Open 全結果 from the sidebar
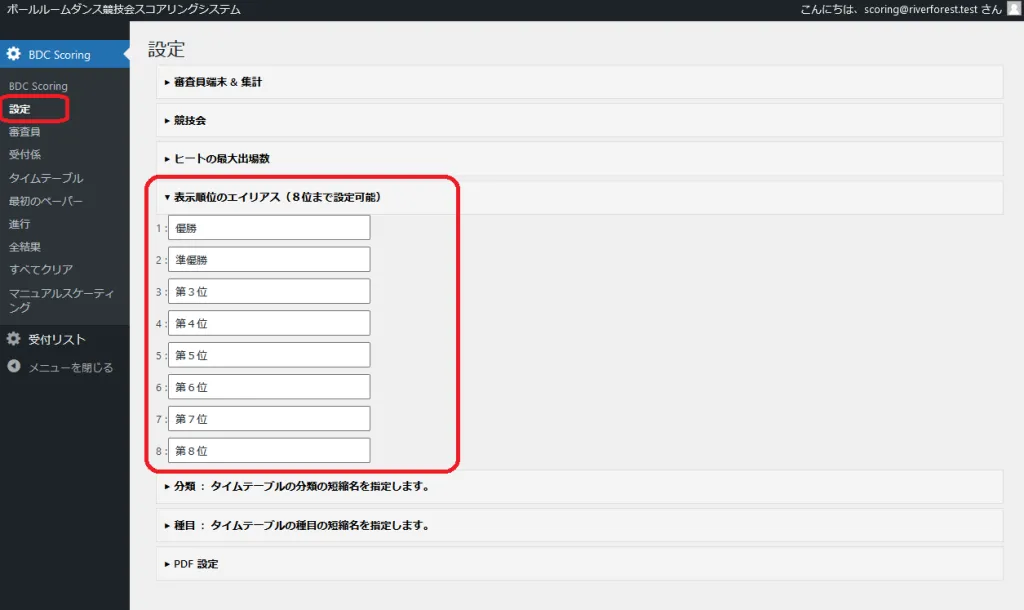 tap(25, 246)
